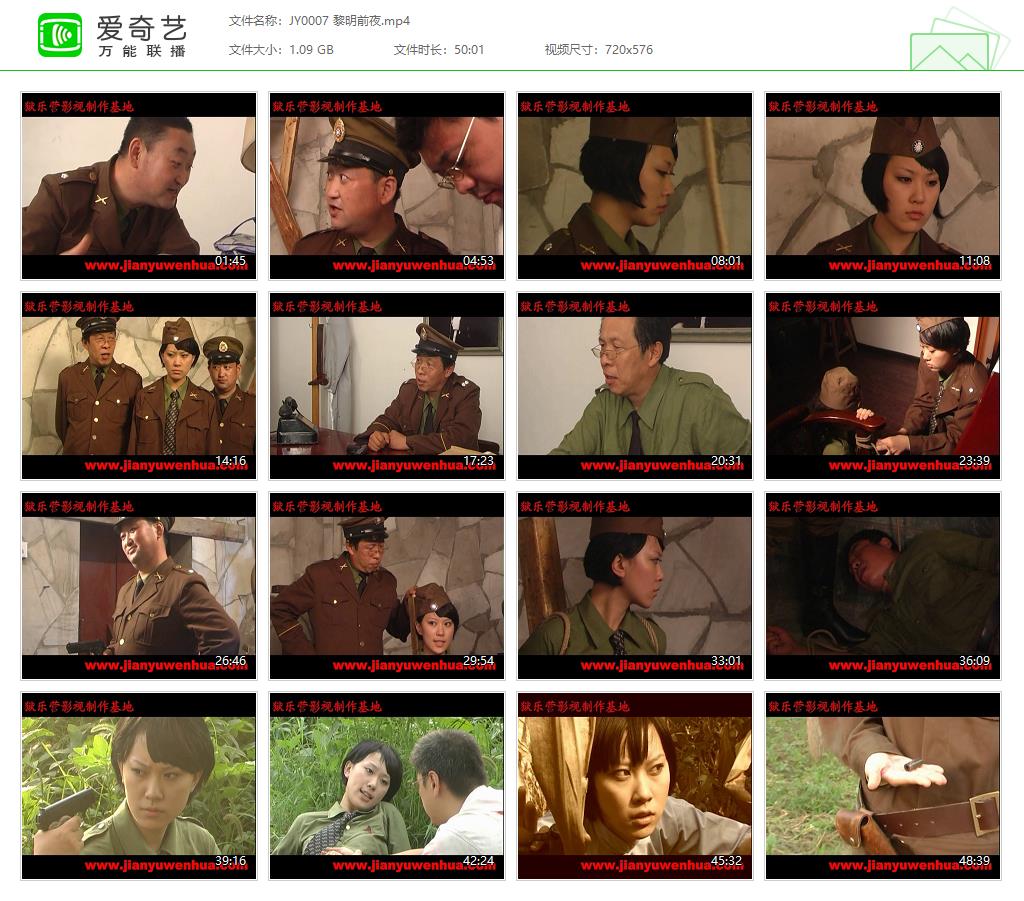
Task: Click the thumbnail at timestamp 23:39
Action: [x=883, y=386]
